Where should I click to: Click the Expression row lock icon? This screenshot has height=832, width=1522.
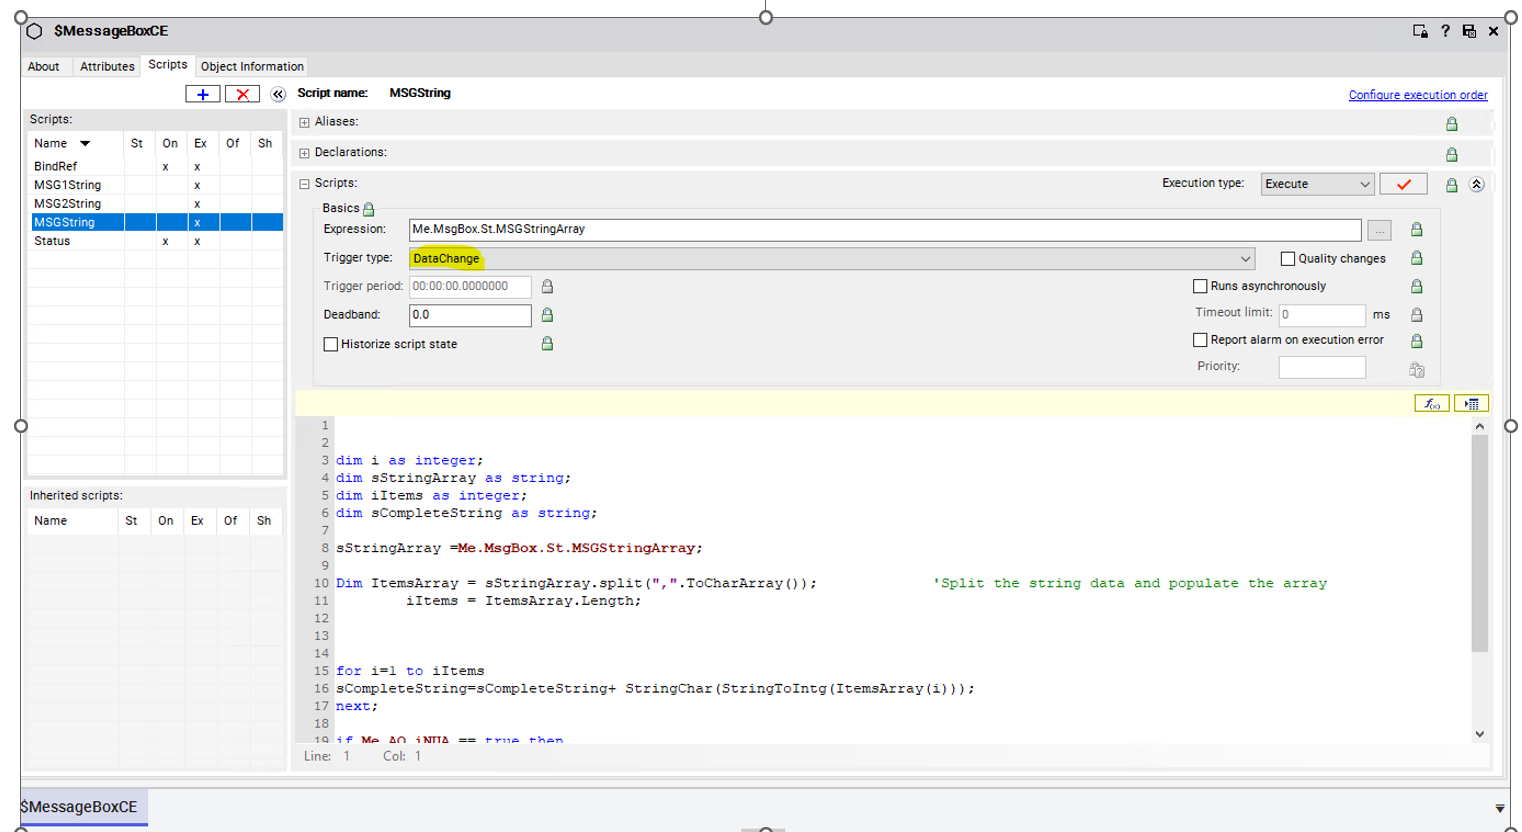click(1416, 230)
